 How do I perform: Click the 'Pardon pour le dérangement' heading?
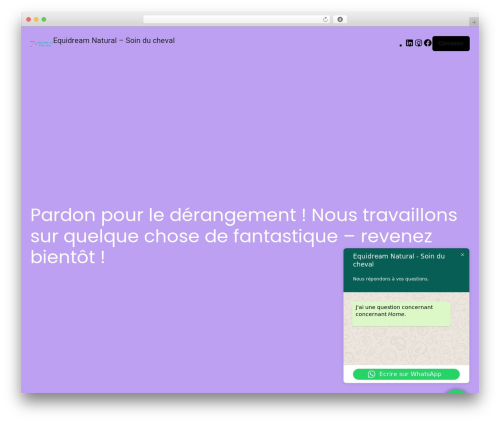pos(244,236)
